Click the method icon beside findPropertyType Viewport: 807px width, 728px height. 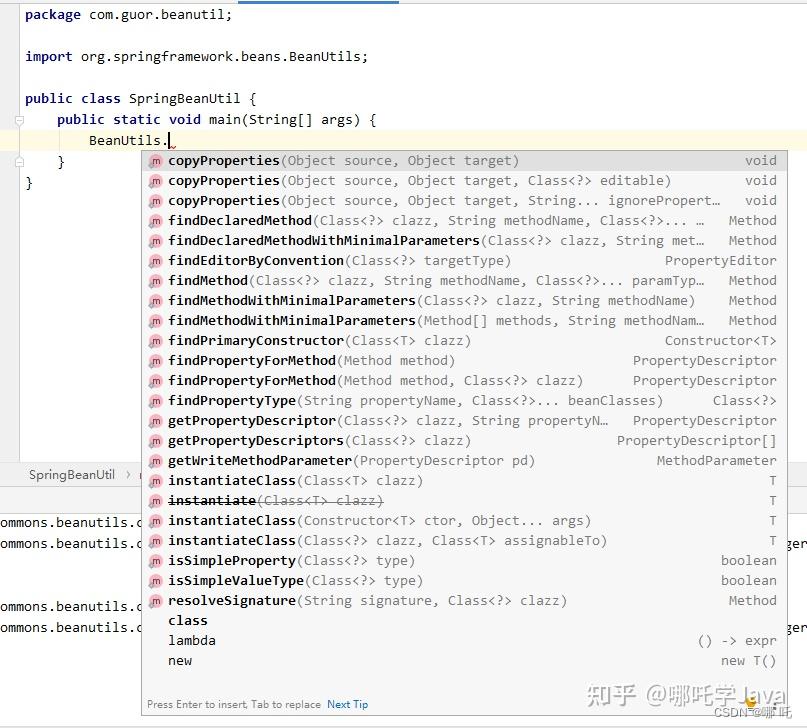(156, 400)
